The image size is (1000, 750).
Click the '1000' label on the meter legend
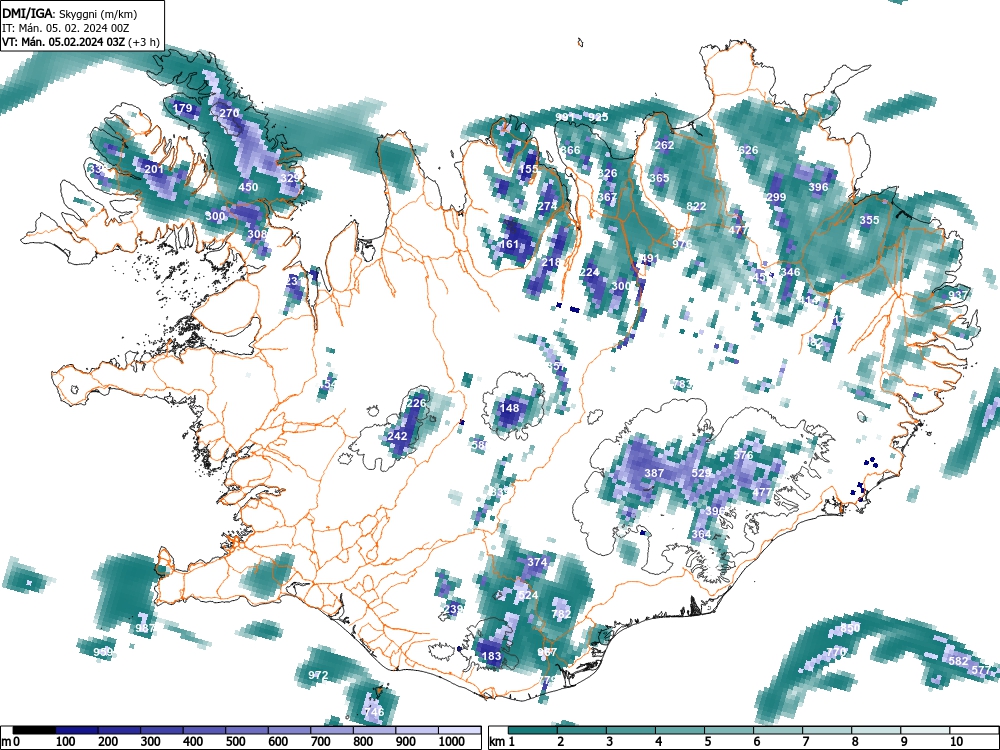451,742
